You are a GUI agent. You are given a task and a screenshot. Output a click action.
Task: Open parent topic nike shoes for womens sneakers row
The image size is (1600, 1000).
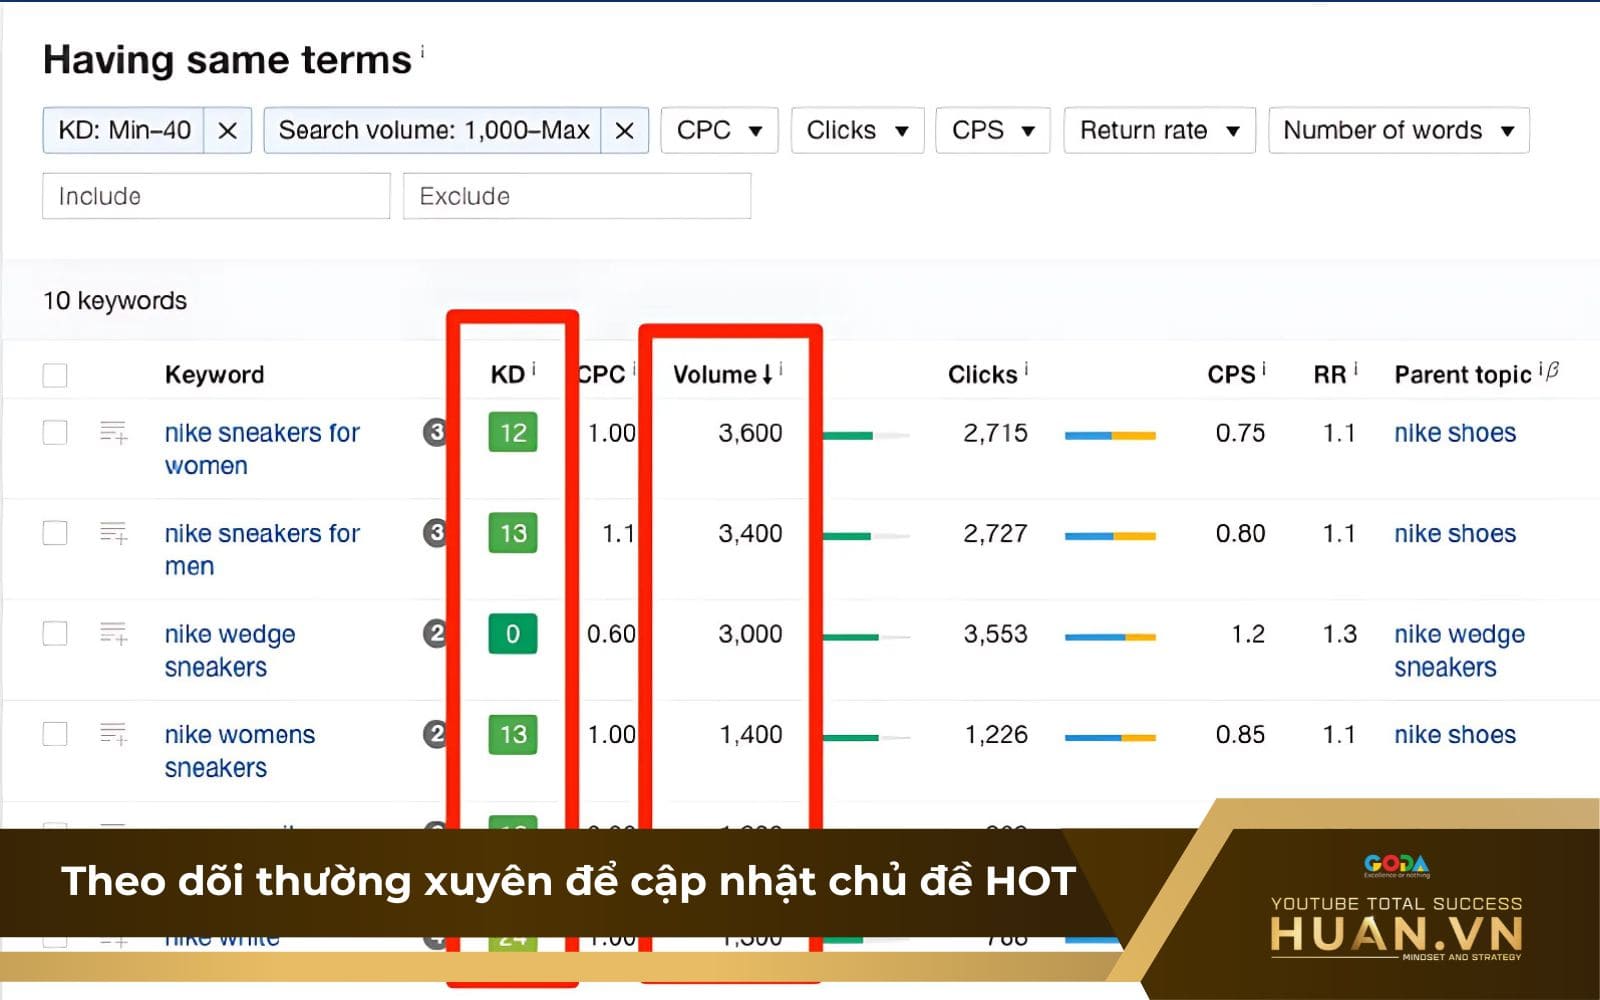[x=1455, y=734]
